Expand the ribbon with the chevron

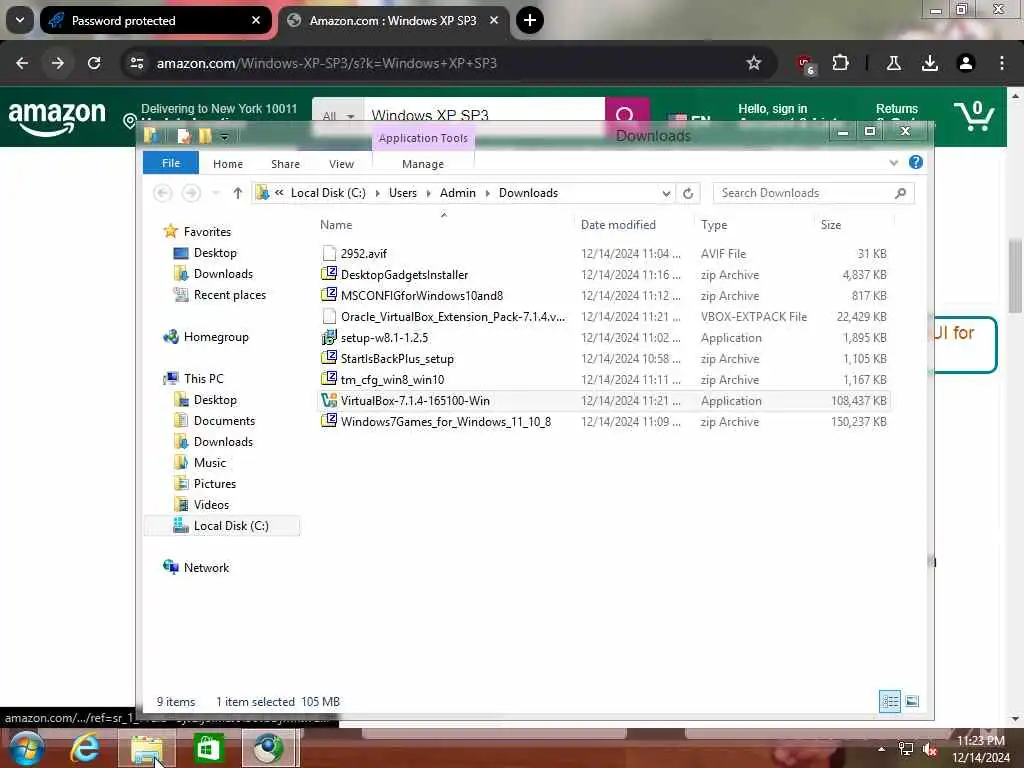coord(893,163)
